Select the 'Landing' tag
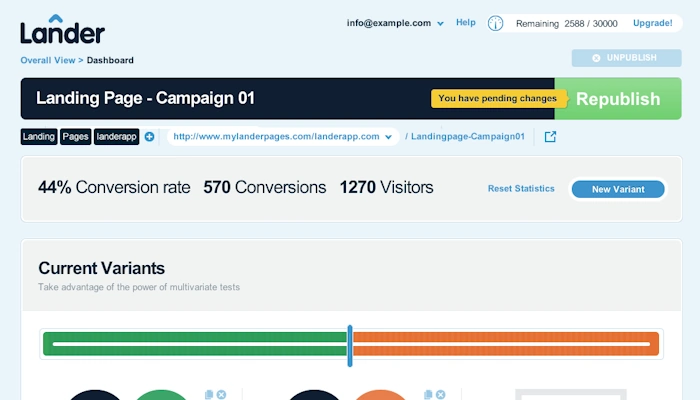Screen dimensions: 700x400 (39, 137)
